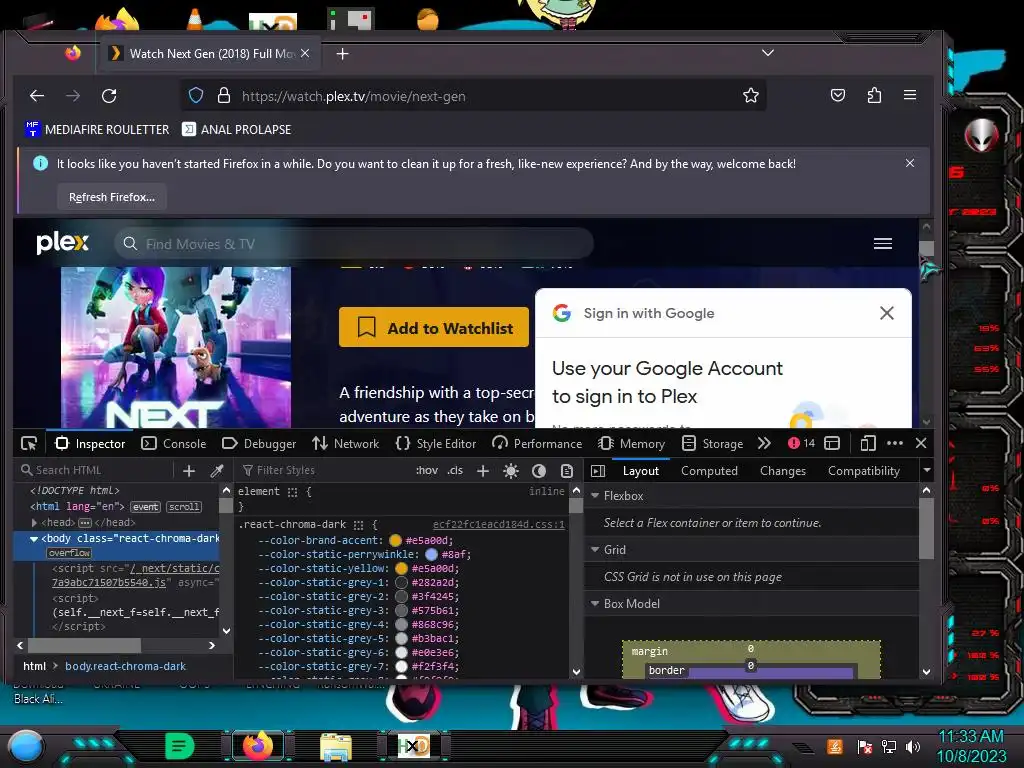Click the overflow badge on body node
1024x768 pixels.
(x=69, y=553)
